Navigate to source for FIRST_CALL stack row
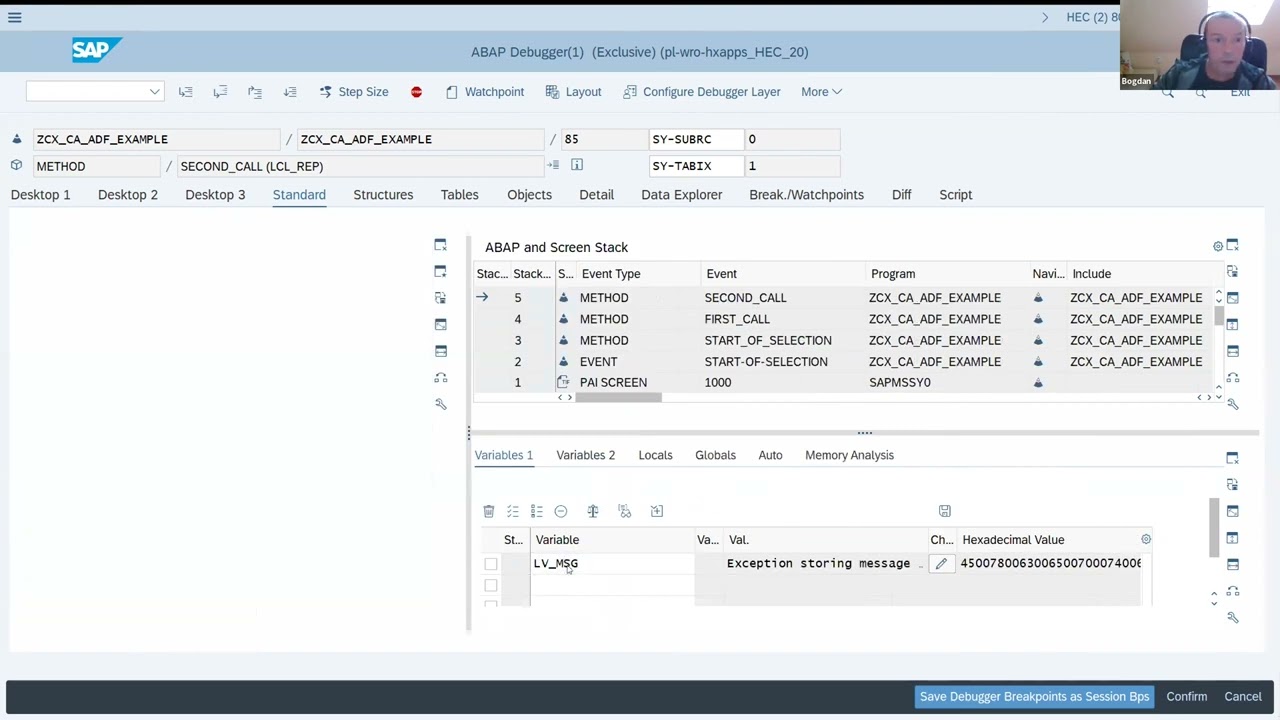The width and height of the screenshot is (1280, 720). [x=1038, y=319]
